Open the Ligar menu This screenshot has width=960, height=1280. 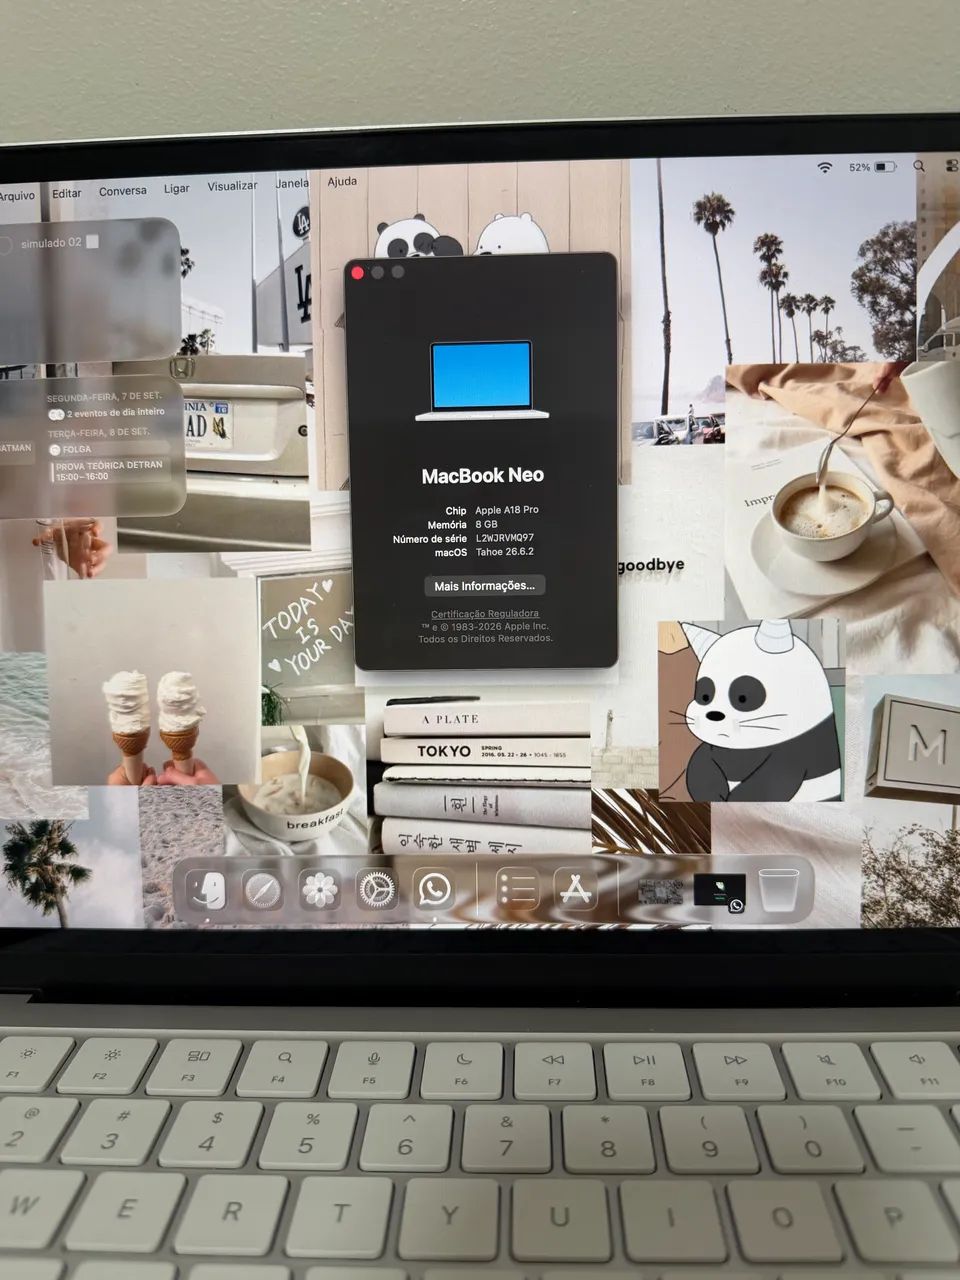coord(177,188)
